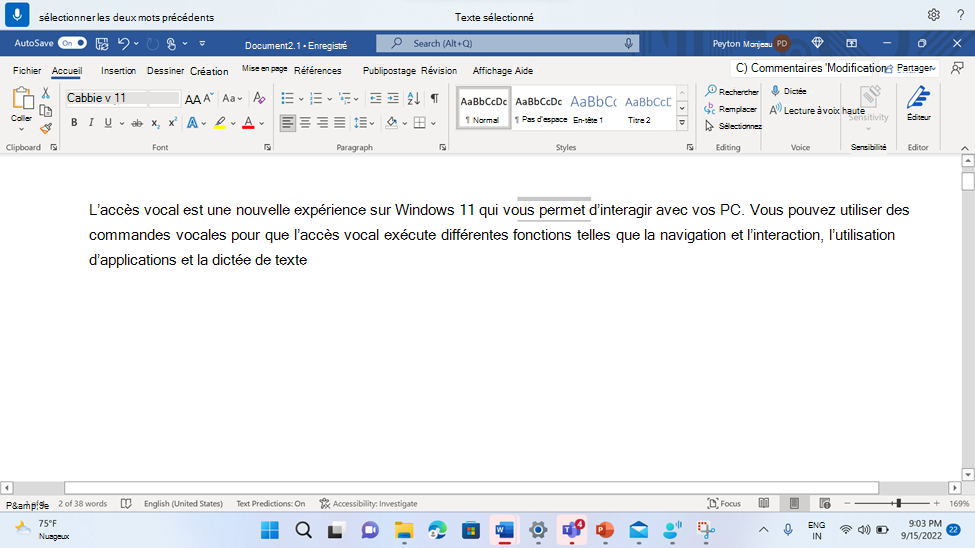This screenshot has width=975, height=548.
Task: Switch to the Références tab
Action: (x=318, y=71)
